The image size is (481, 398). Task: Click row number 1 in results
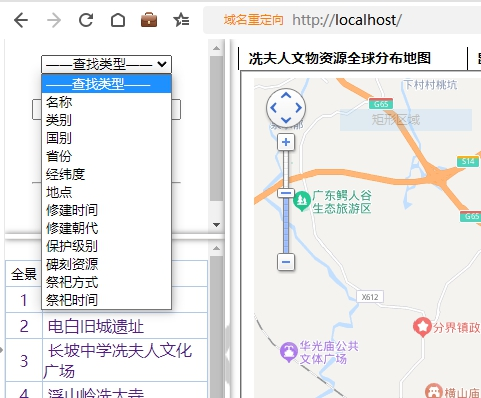coord(24,300)
